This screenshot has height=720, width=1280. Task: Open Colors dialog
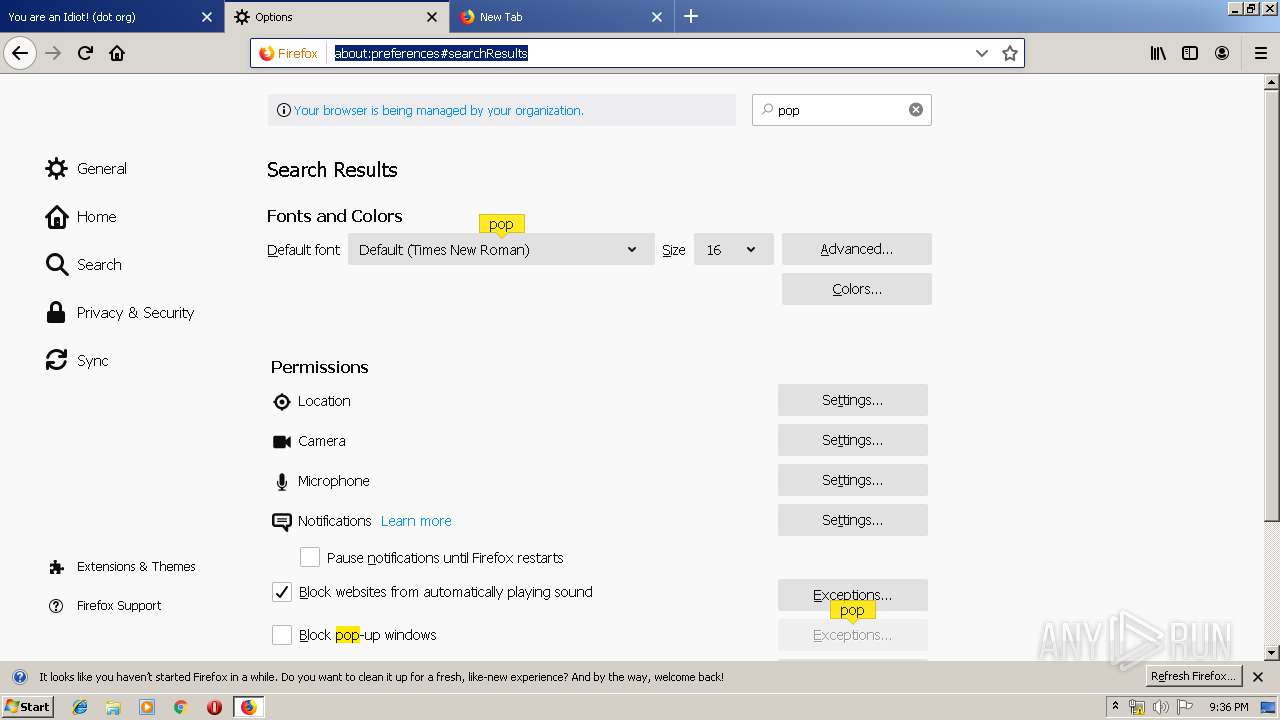(x=857, y=289)
